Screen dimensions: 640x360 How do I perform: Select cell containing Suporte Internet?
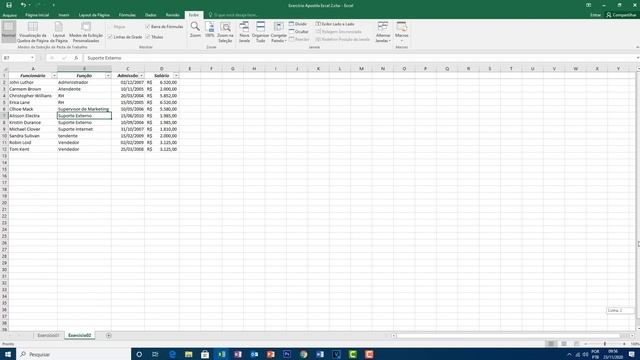coord(84,129)
